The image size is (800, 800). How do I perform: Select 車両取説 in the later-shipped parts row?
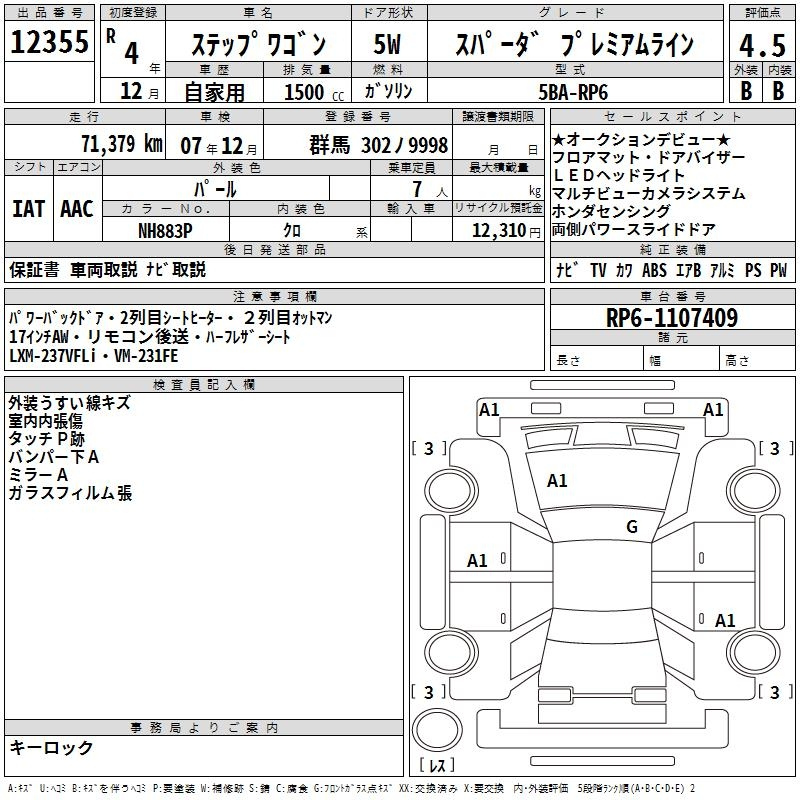[x=104, y=269]
